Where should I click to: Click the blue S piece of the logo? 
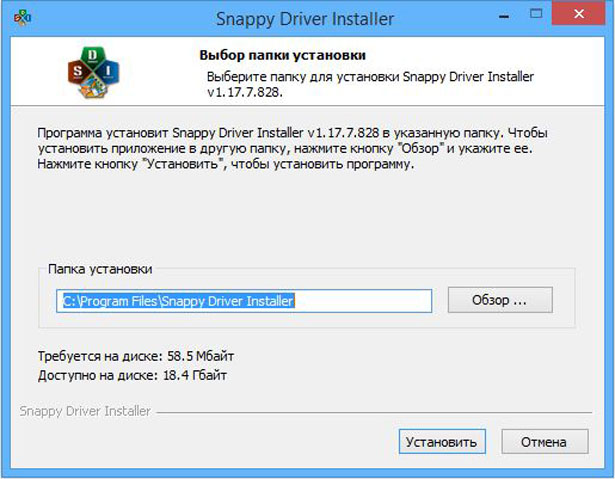tap(75, 73)
